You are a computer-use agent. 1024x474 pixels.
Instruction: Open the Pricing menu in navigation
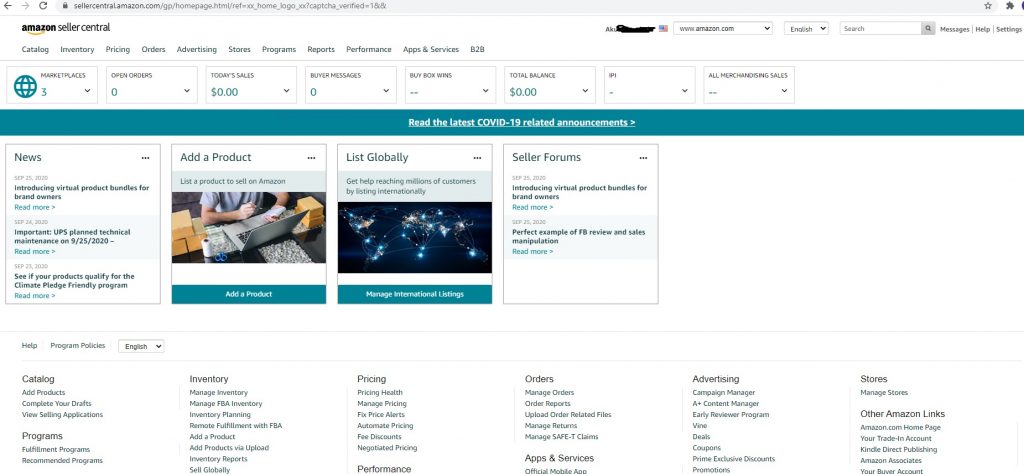118,50
